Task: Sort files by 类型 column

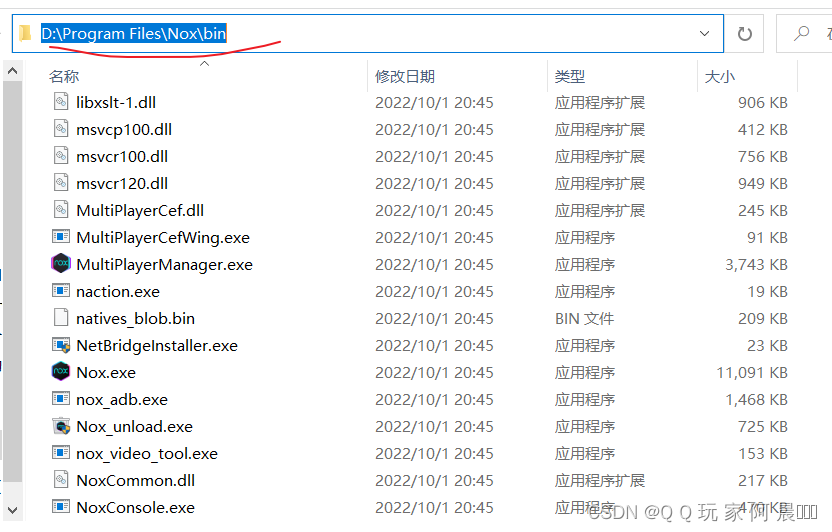Action: click(570, 76)
